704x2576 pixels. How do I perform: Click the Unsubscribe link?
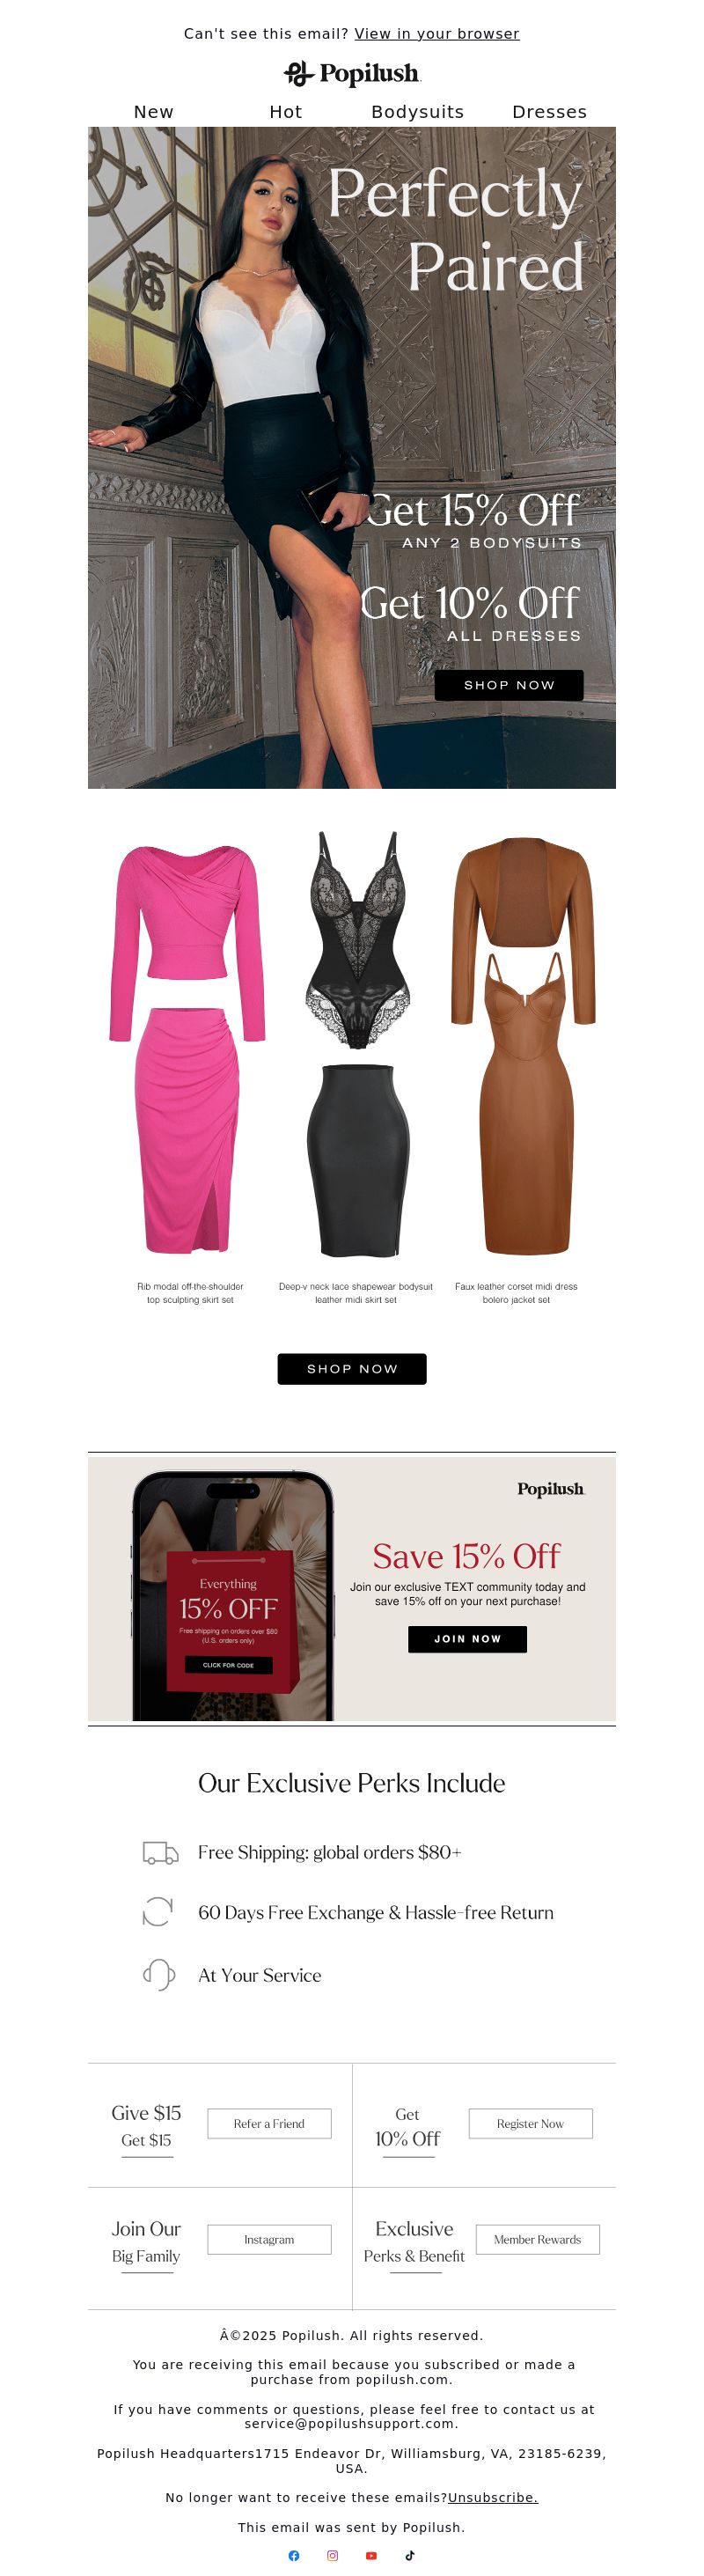[493, 2497]
